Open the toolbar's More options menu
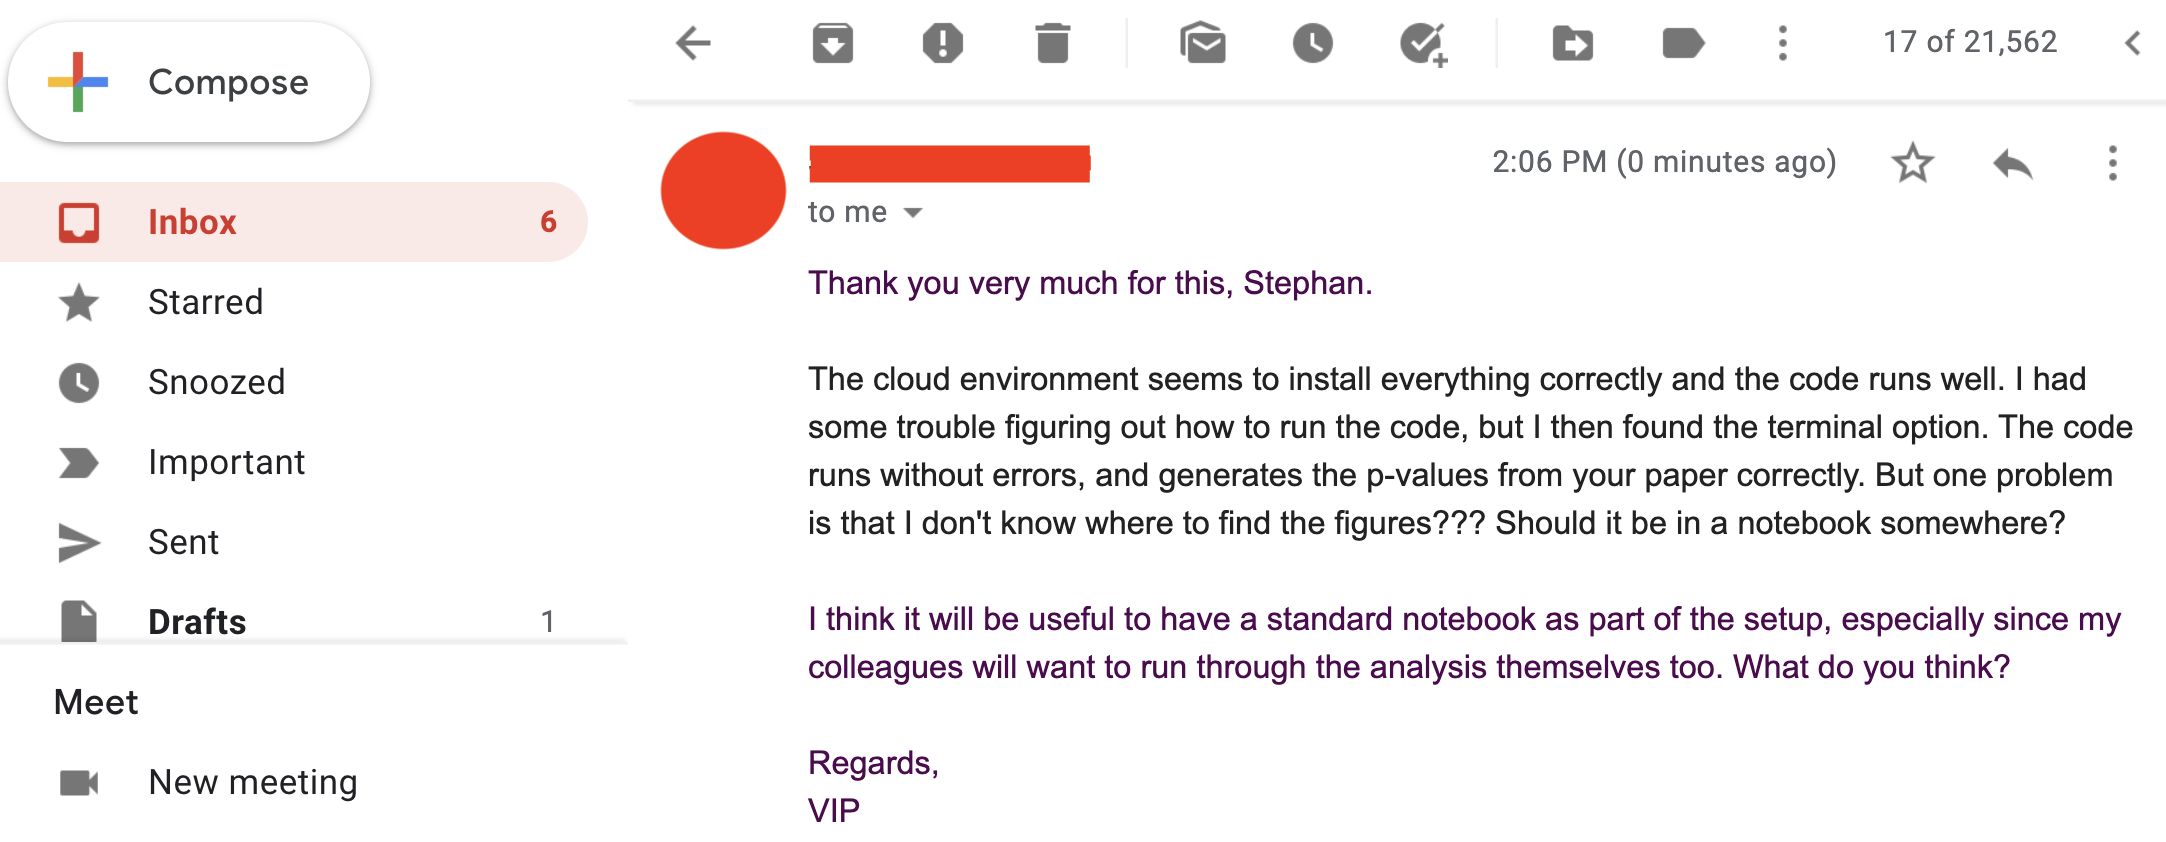Viewport: 2166px width, 842px height. coord(1782,43)
